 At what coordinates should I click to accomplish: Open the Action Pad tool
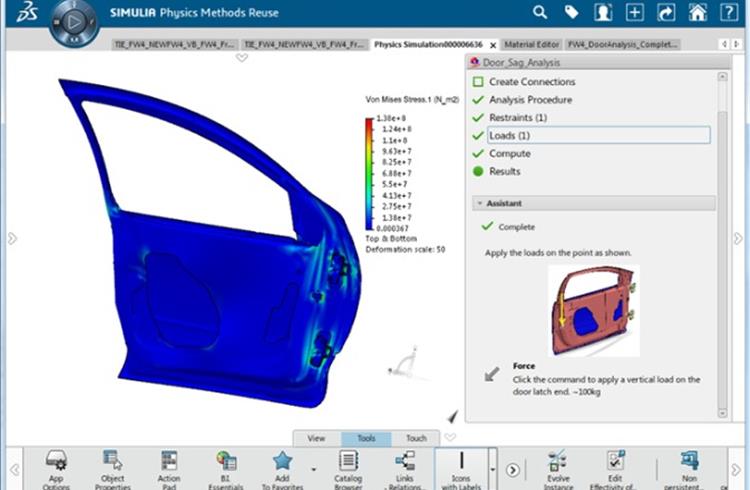click(x=169, y=470)
